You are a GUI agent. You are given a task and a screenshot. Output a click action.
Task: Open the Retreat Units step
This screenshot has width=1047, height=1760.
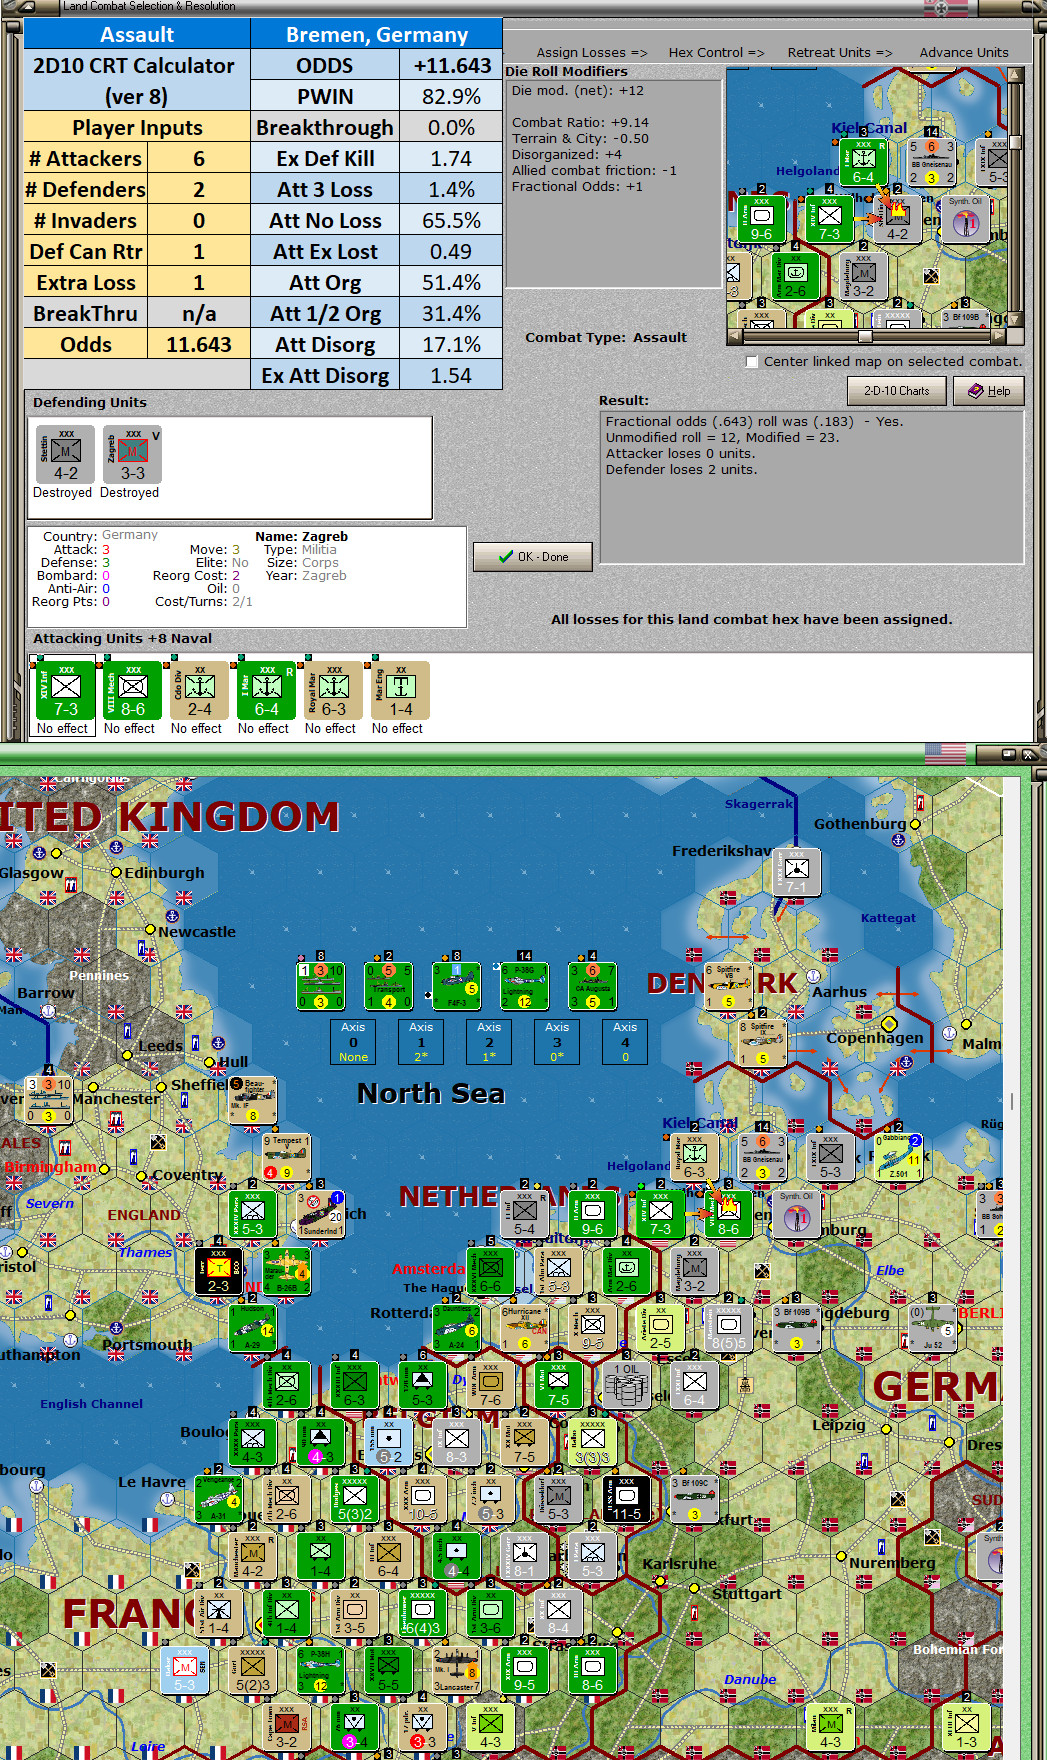pyautogui.click(x=840, y=52)
